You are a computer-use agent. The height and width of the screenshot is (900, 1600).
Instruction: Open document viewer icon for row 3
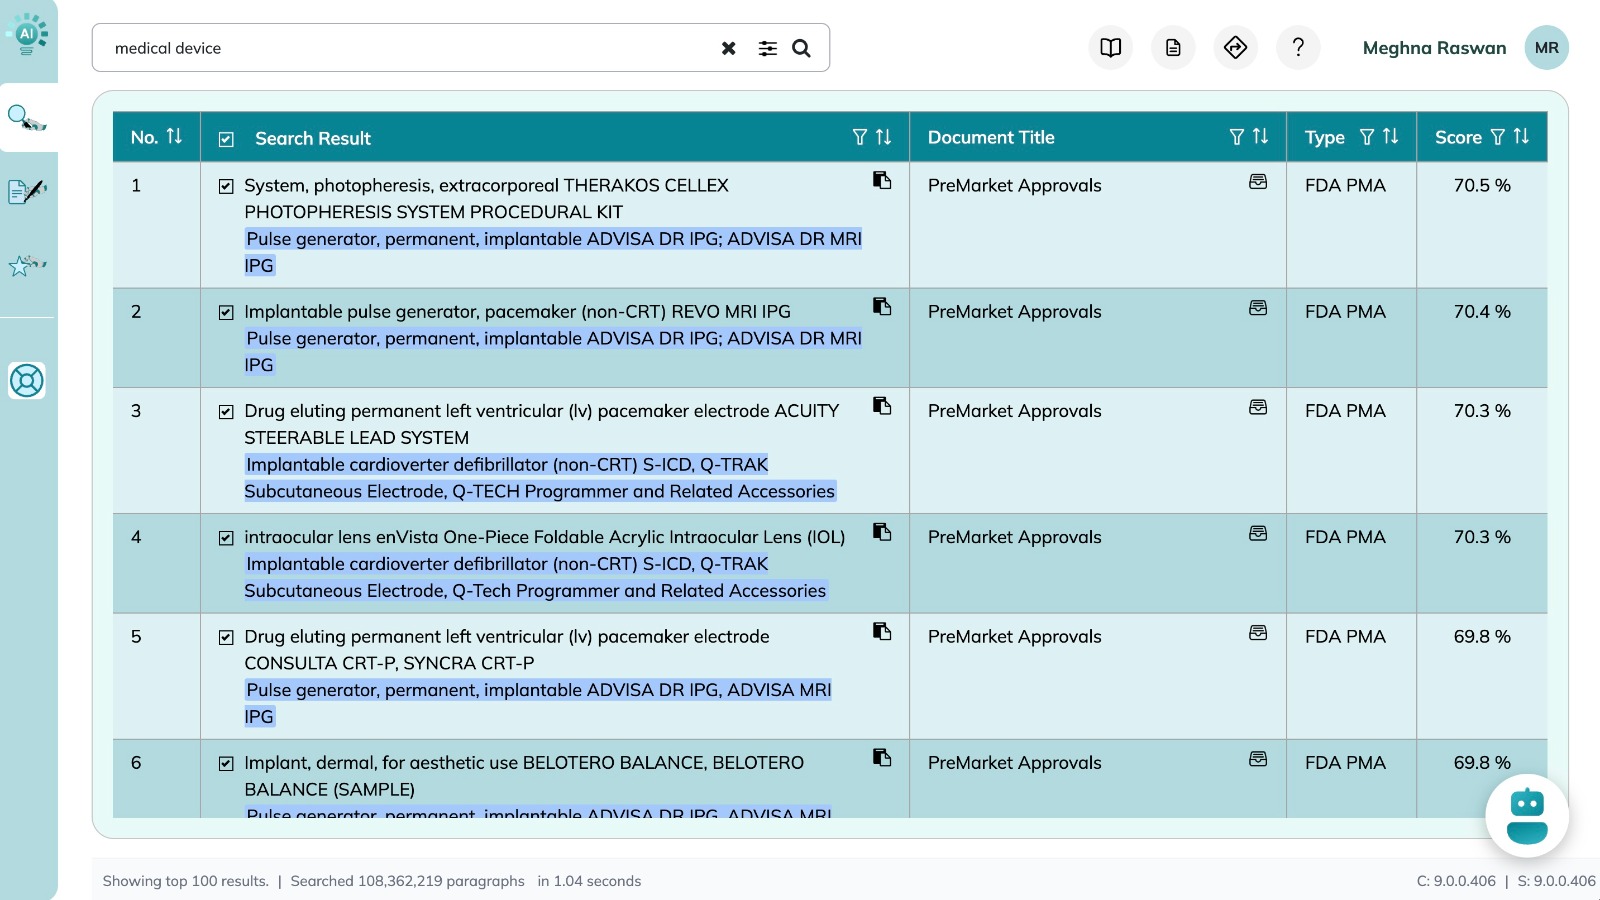point(1258,407)
